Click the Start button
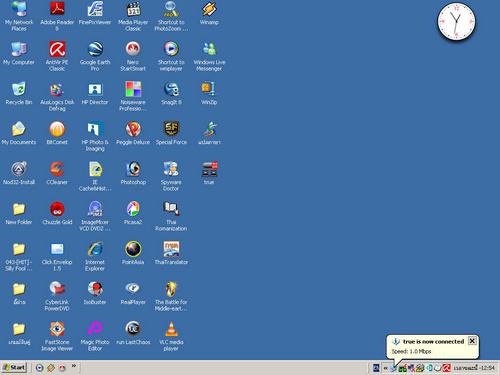This screenshot has width=500, height=375. 14,368
